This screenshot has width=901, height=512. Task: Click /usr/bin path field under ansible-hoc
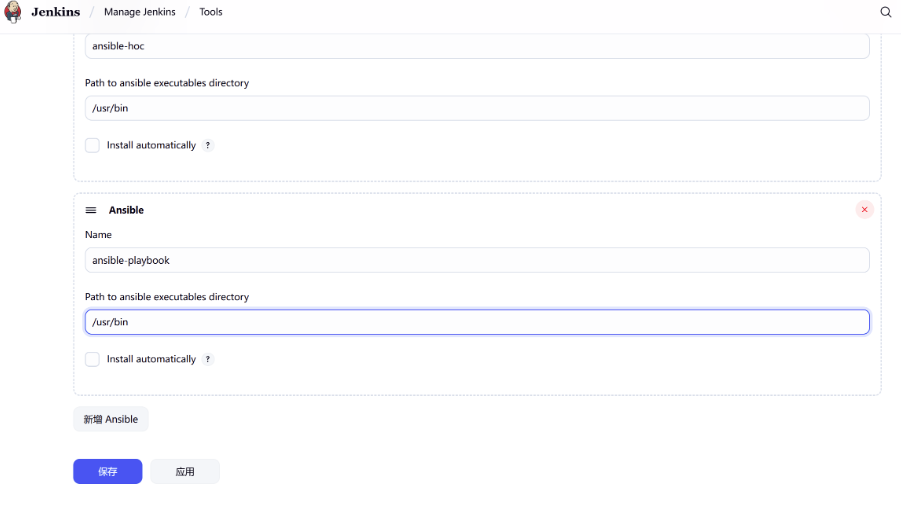(477, 108)
